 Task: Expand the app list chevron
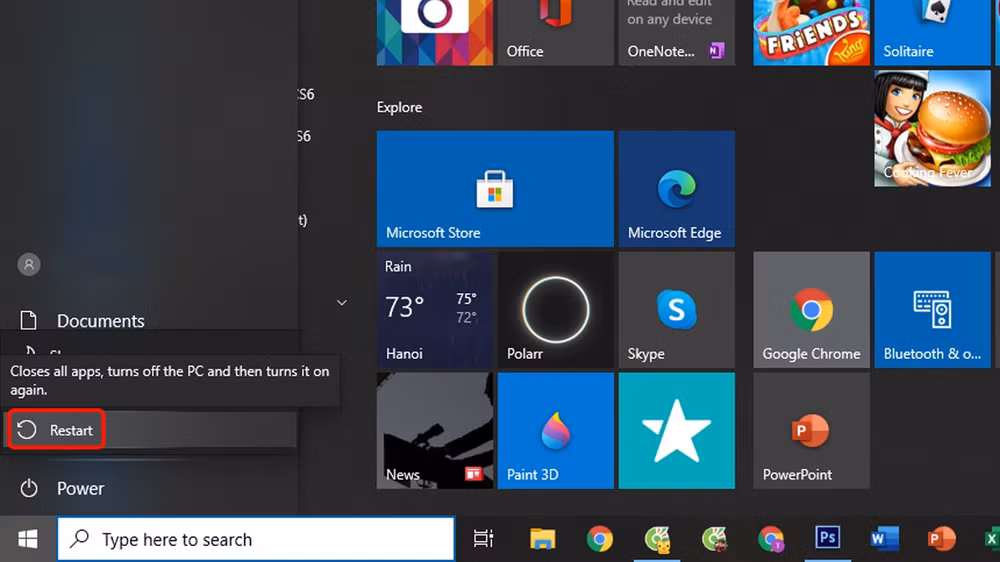(x=342, y=302)
